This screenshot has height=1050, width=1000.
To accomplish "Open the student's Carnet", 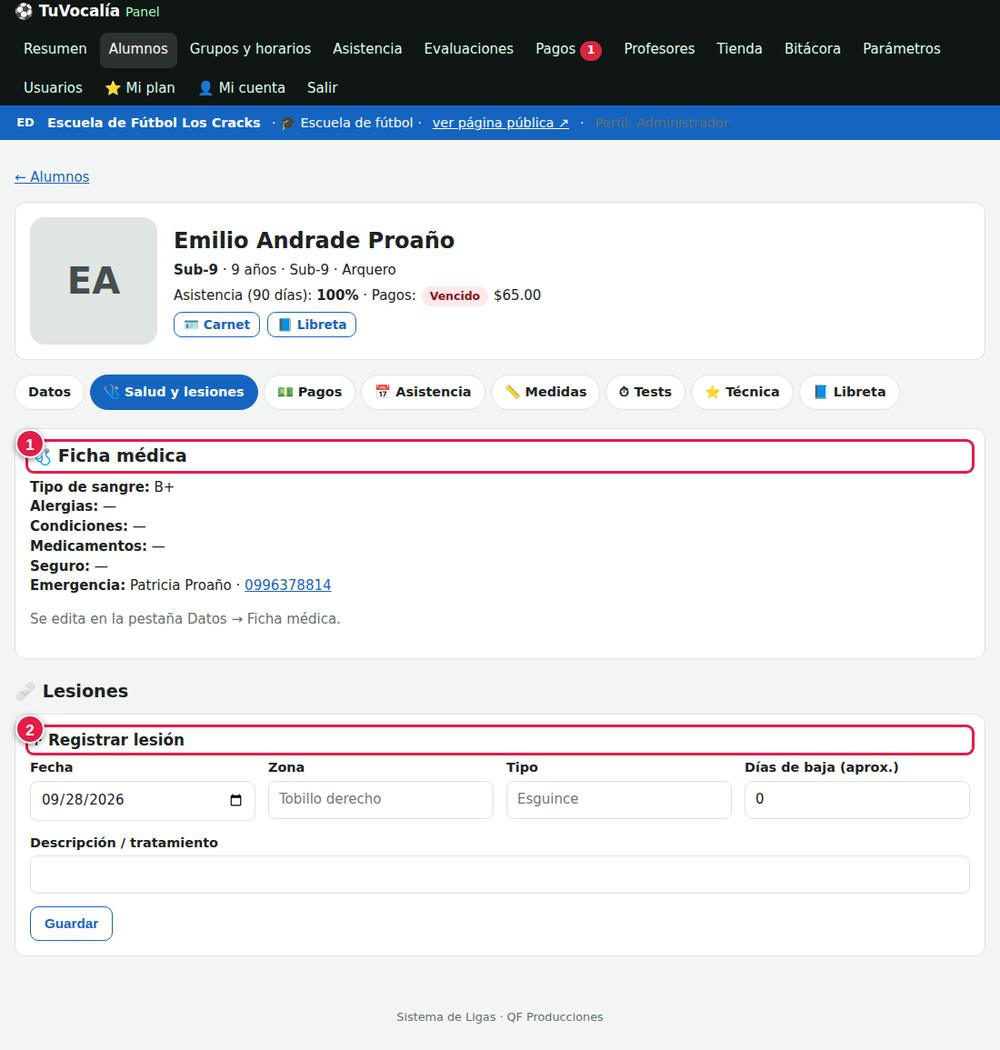I will pos(216,325).
